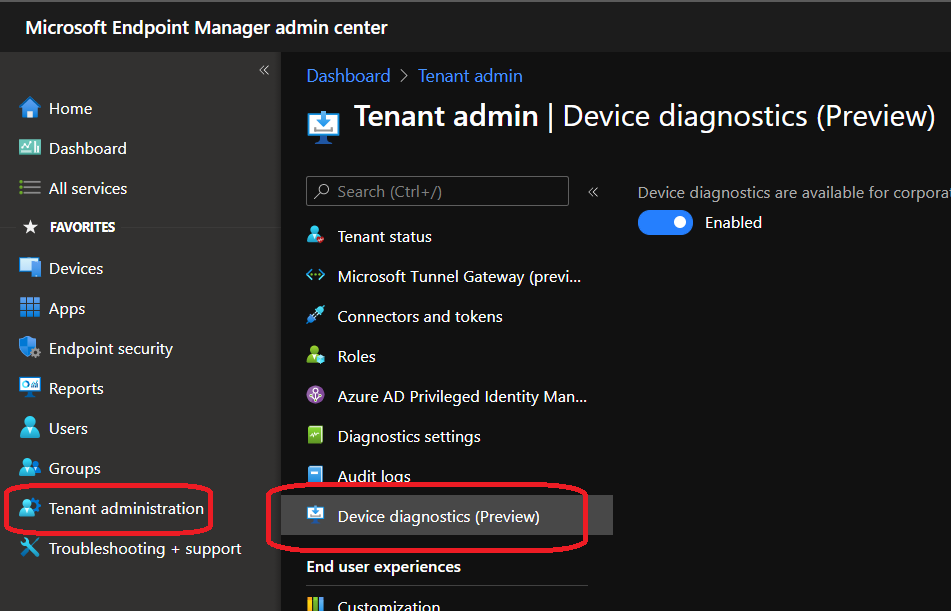Open All services list
This screenshot has width=951, height=611.
[87, 188]
